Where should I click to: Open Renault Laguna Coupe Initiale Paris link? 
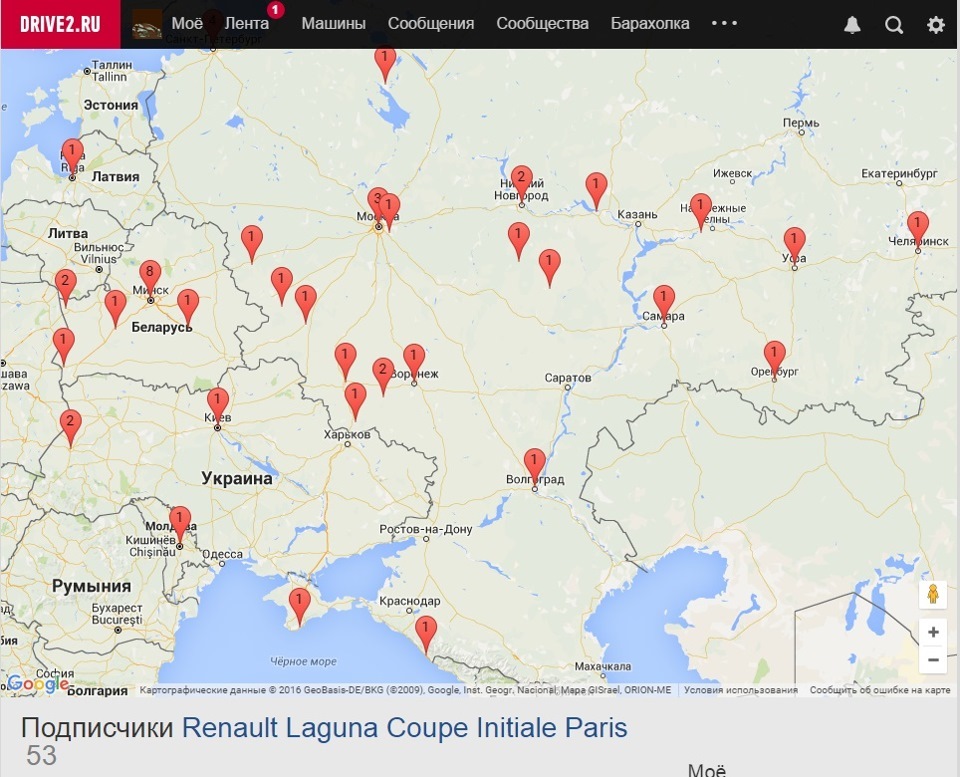point(405,728)
